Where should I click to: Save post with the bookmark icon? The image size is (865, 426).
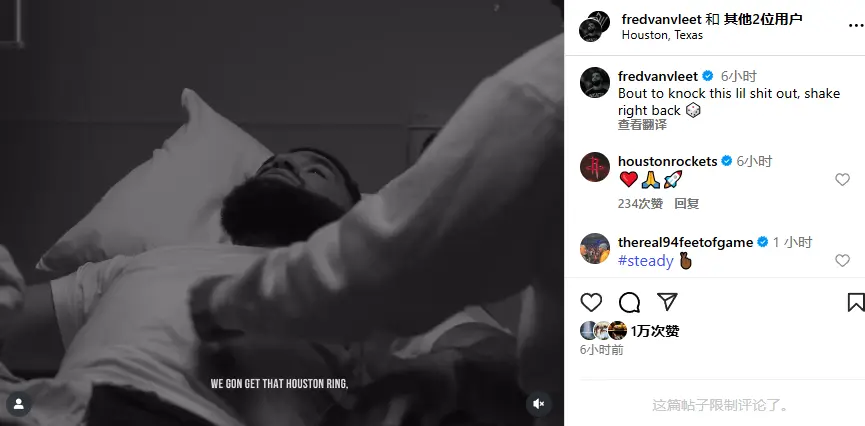point(856,302)
